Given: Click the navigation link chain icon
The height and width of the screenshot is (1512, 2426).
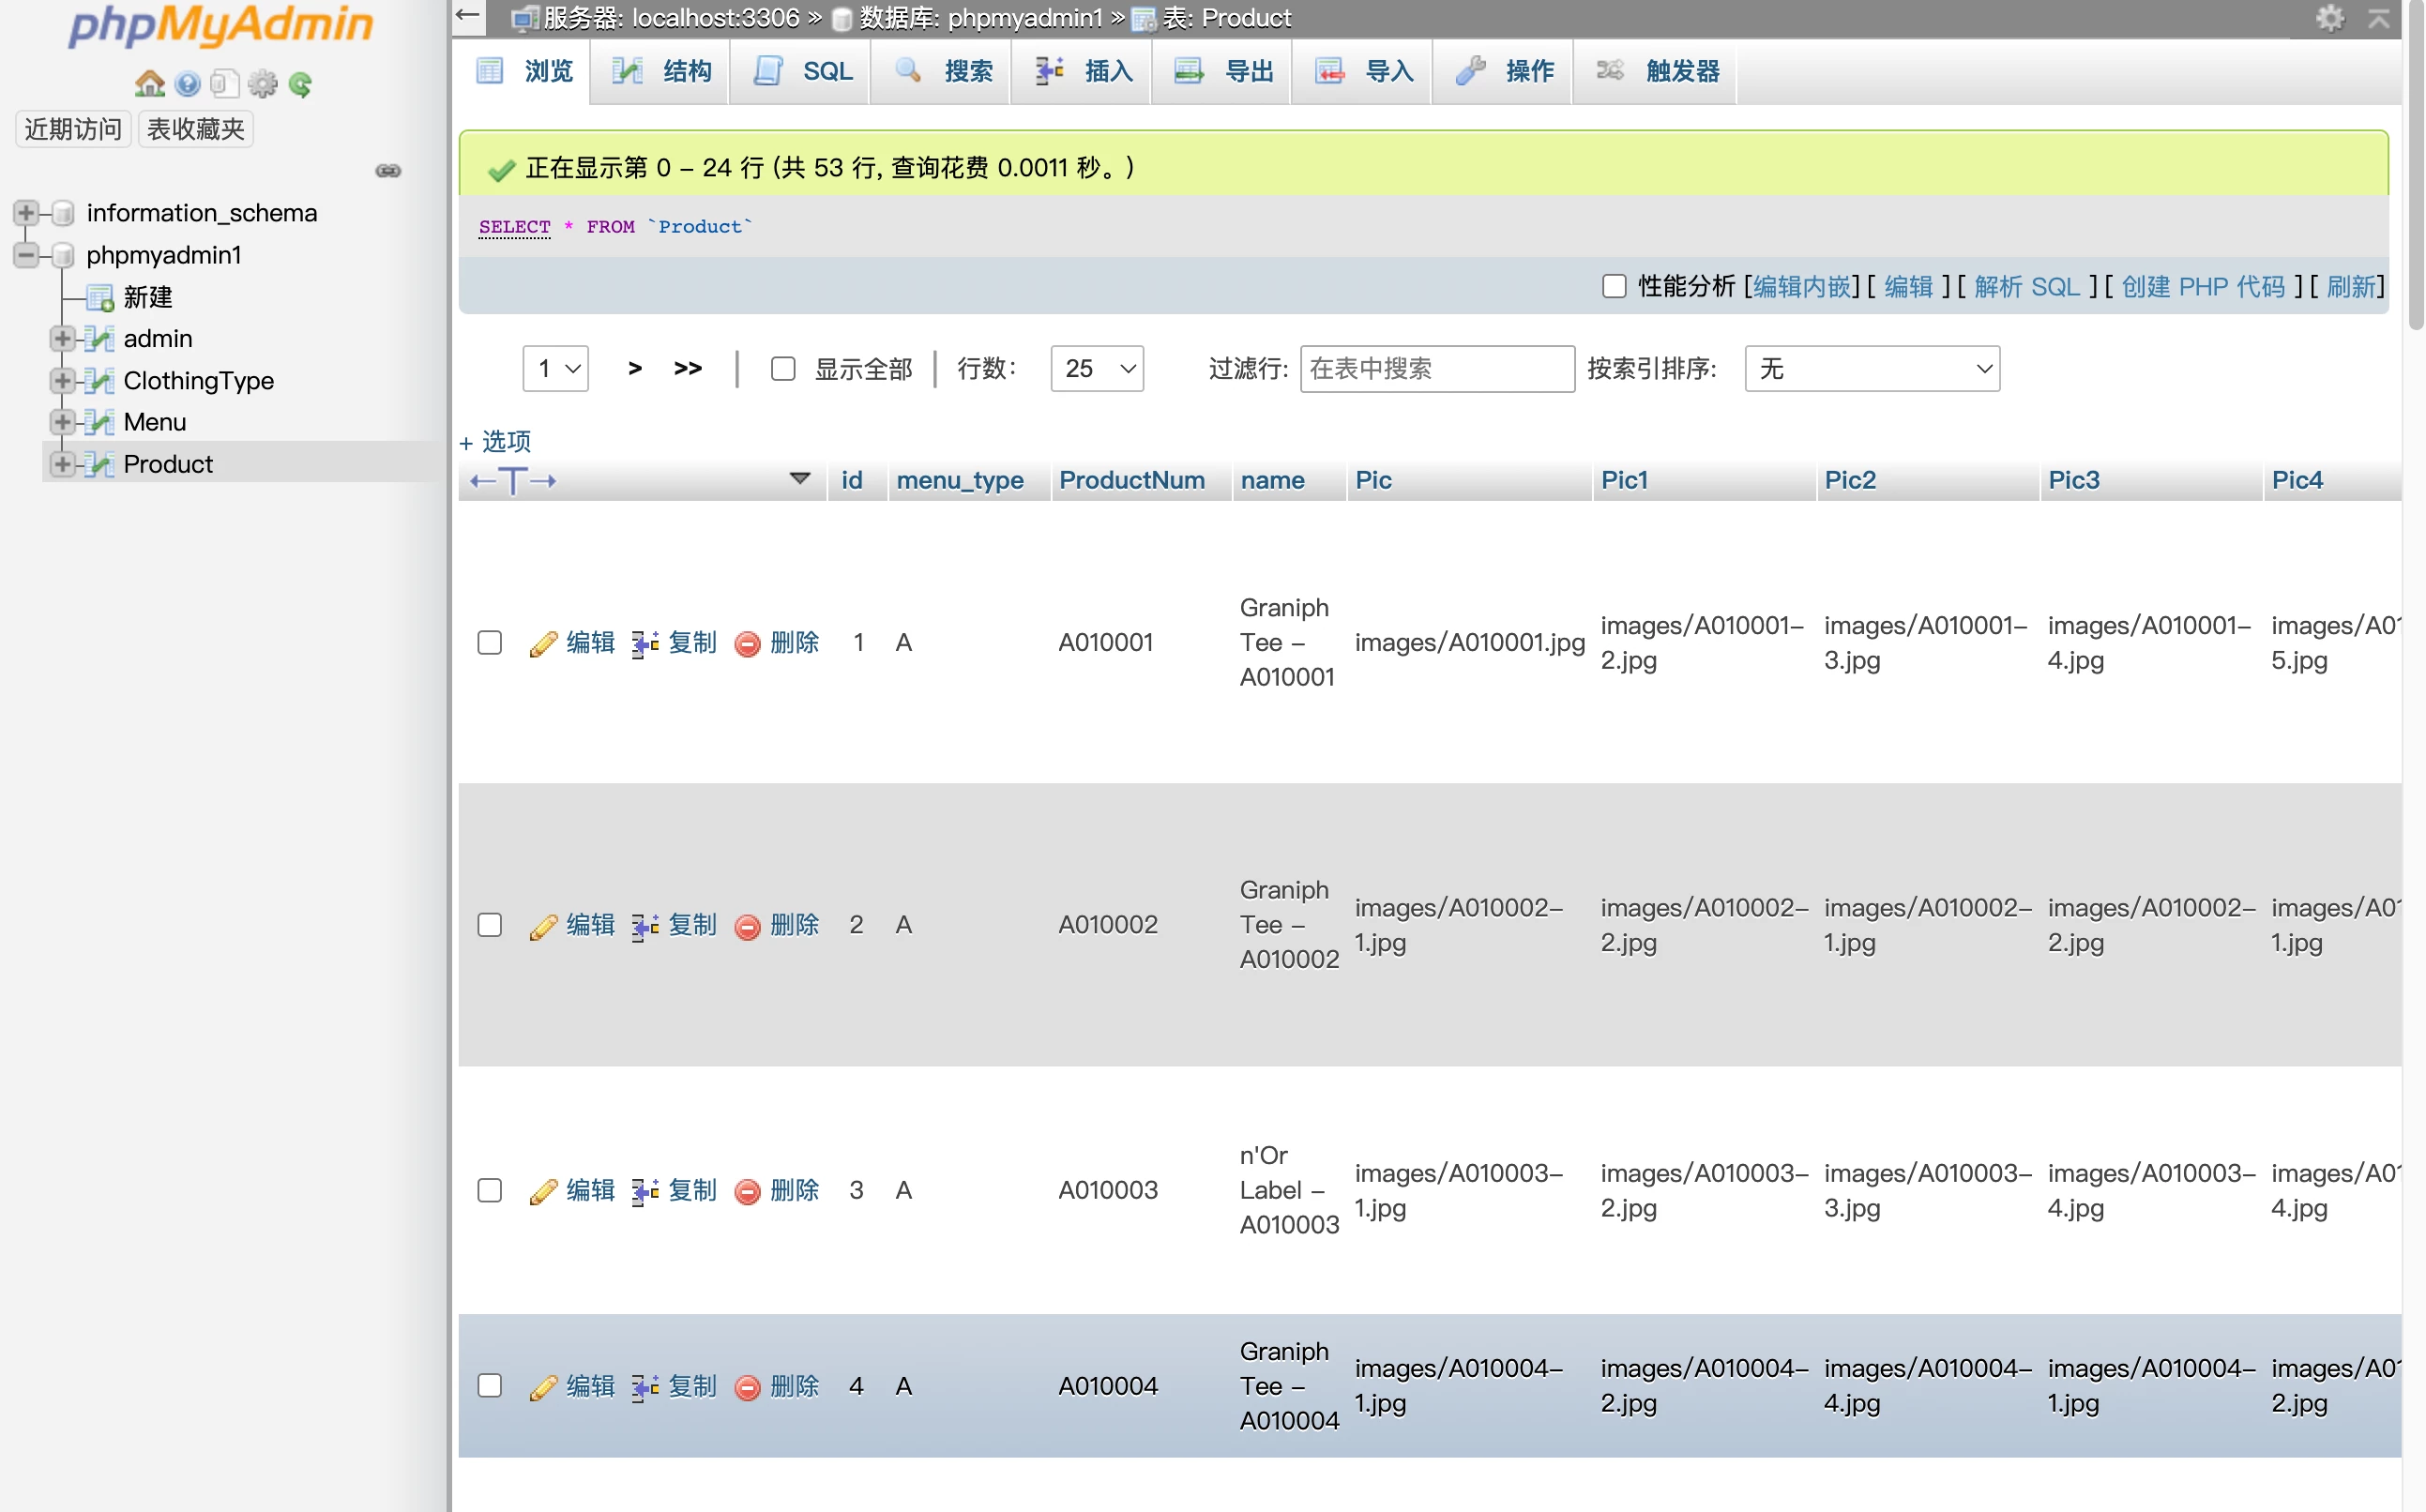Looking at the screenshot, I should (x=388, y=171).
